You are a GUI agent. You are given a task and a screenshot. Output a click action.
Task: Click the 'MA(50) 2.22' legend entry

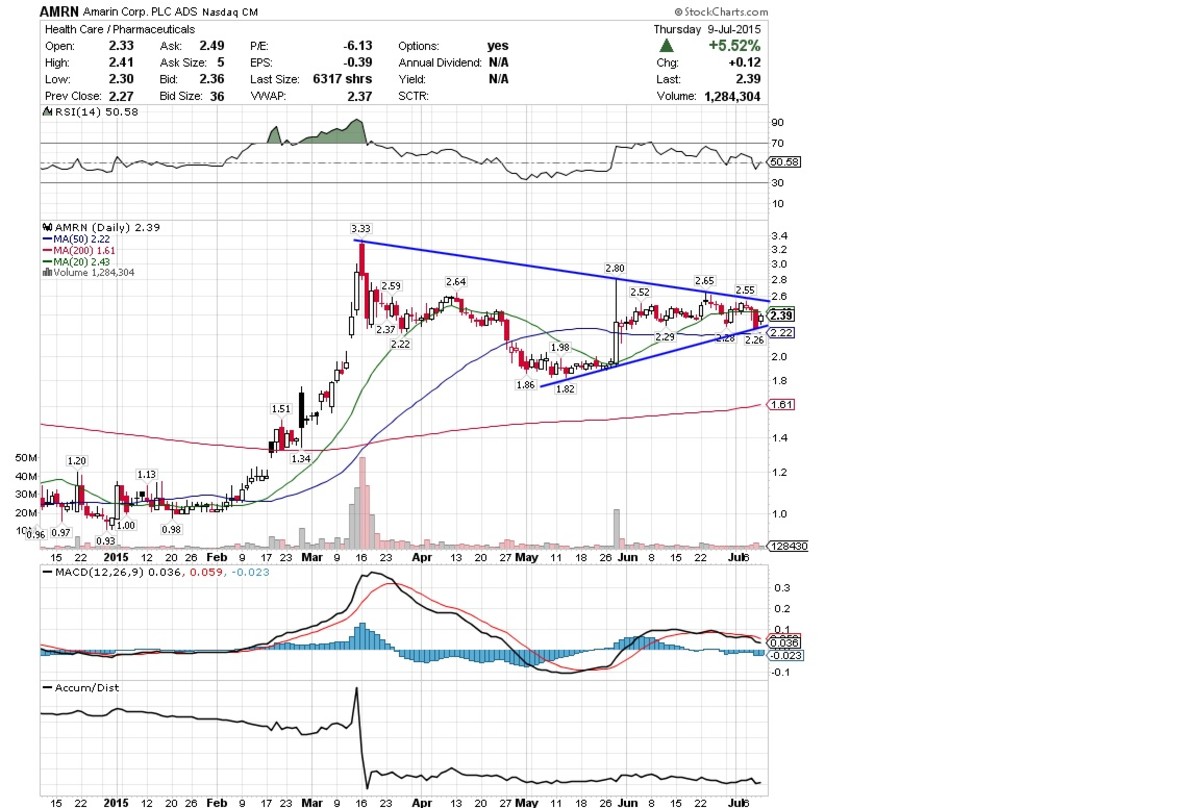(77, 239)
